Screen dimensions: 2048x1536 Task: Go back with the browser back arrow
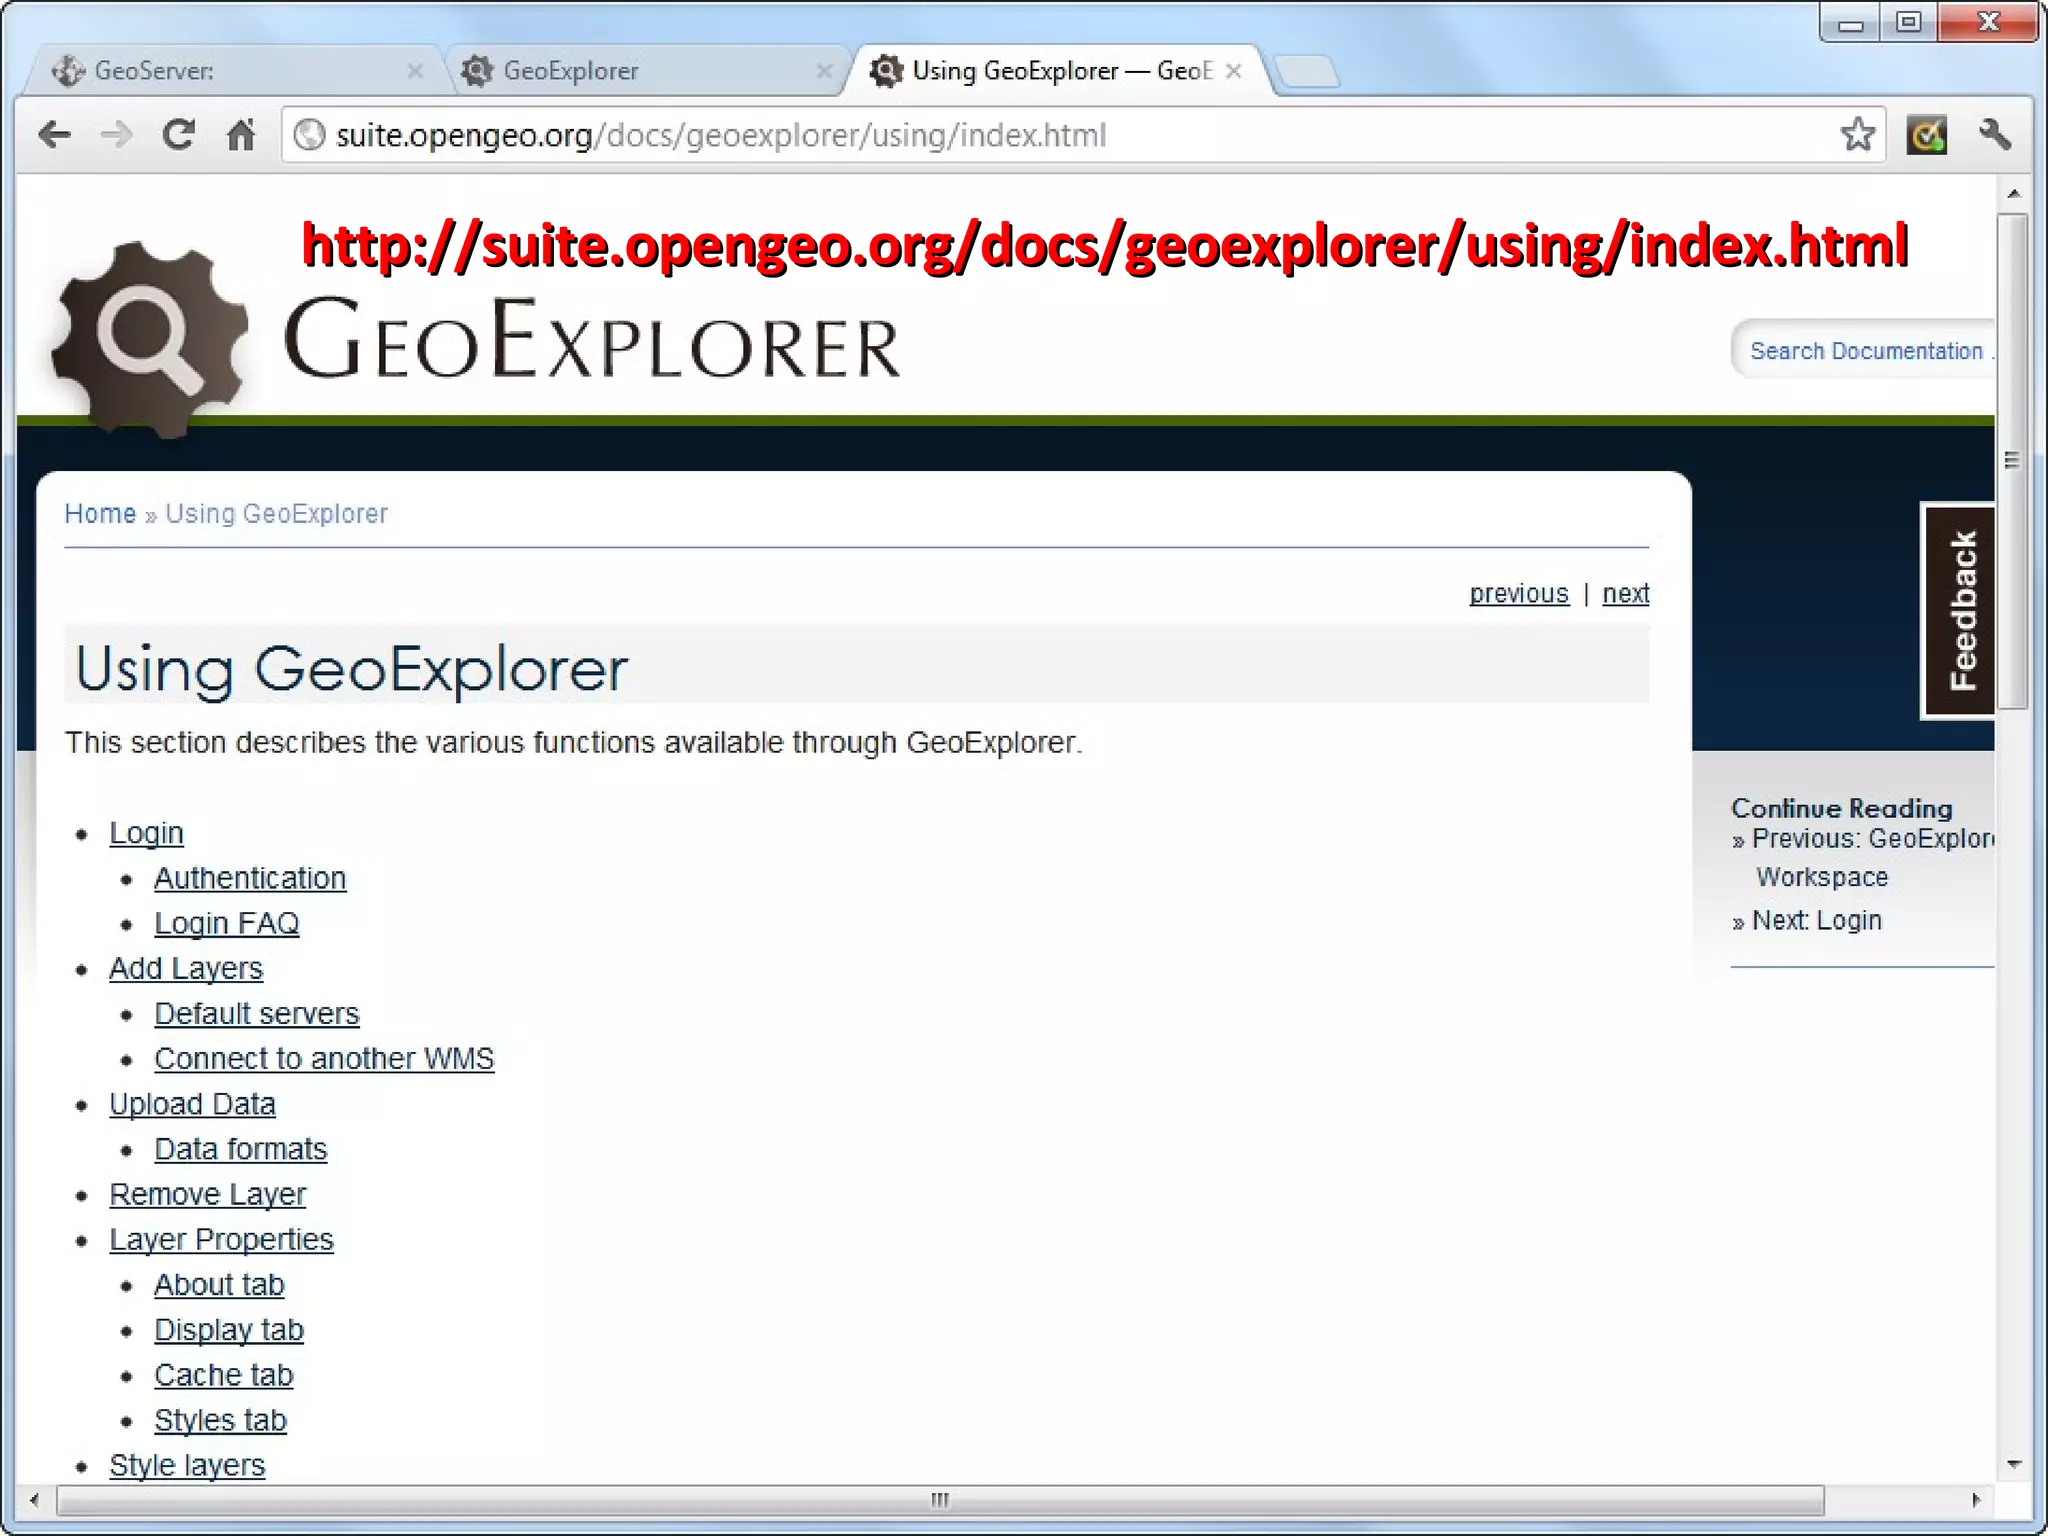(x=55, y=135)
